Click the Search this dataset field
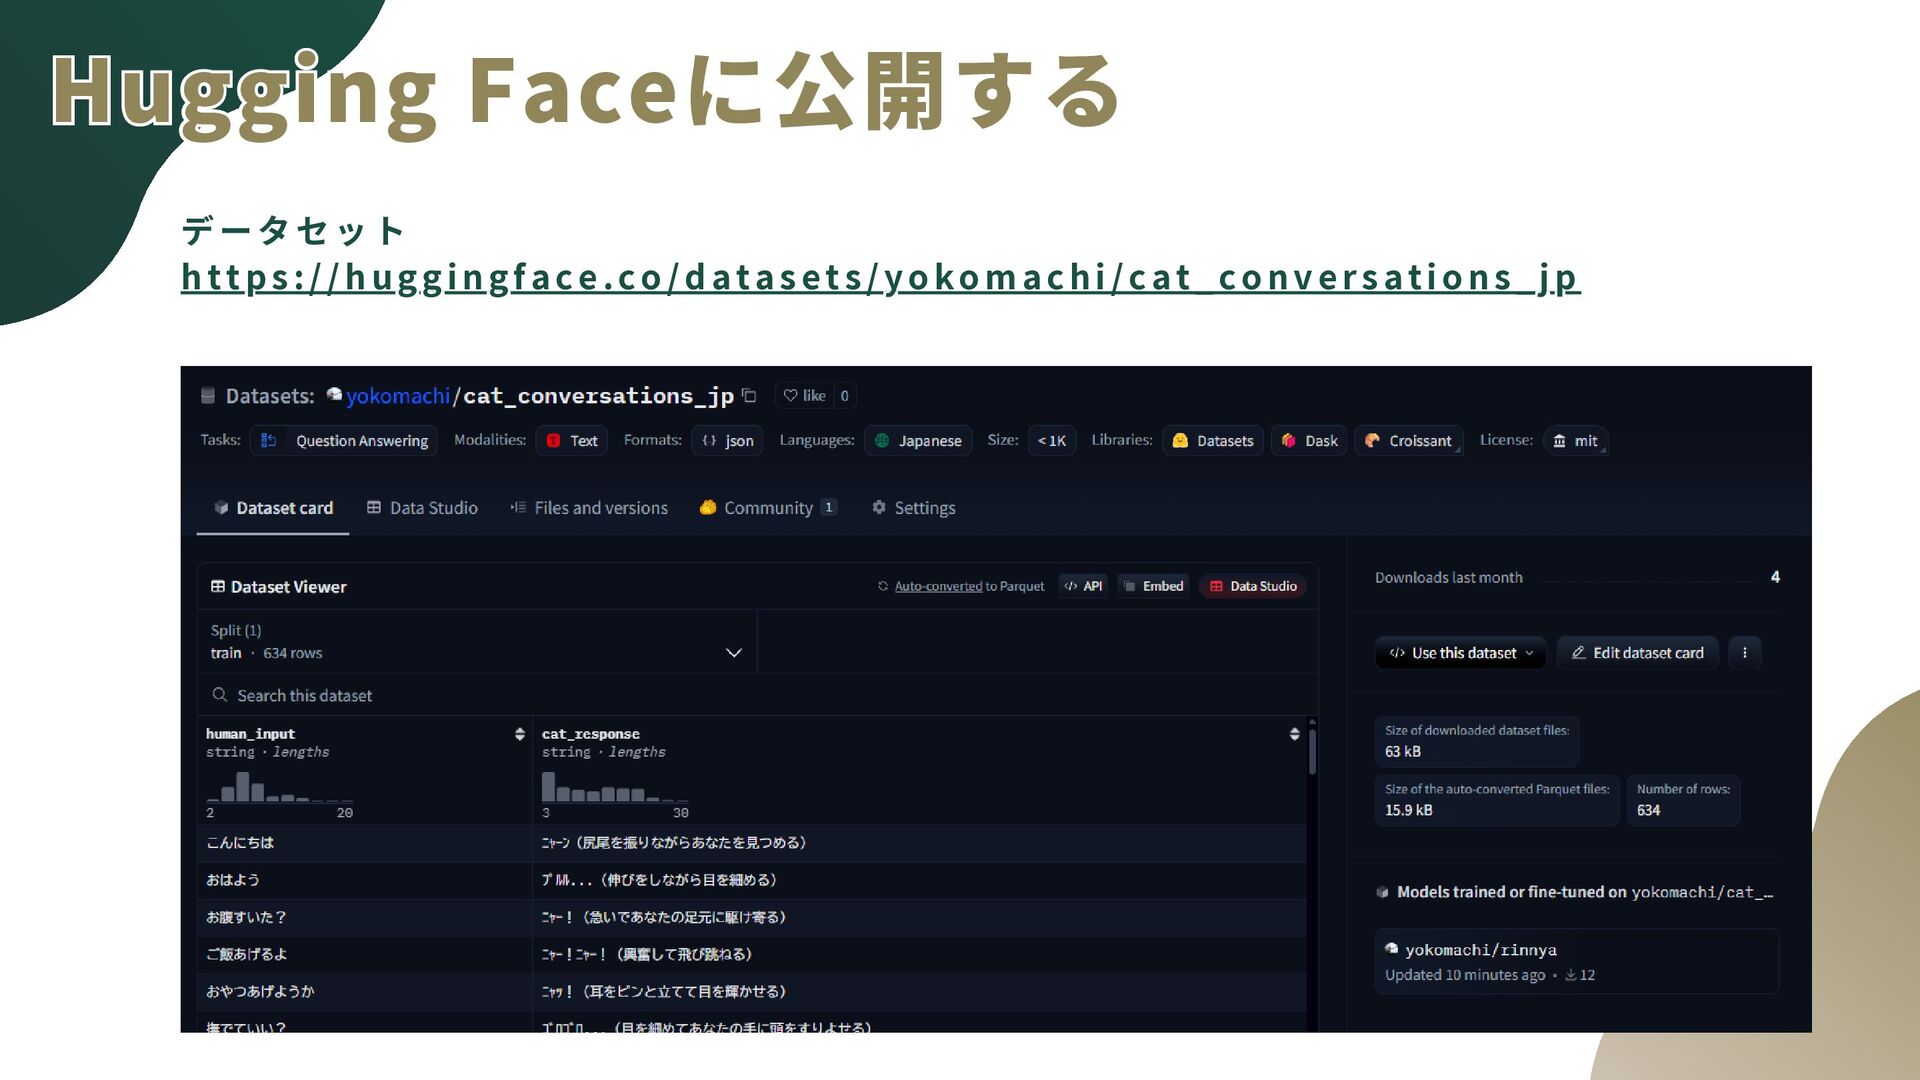The image size is (1920, 1080). [757, 696]
